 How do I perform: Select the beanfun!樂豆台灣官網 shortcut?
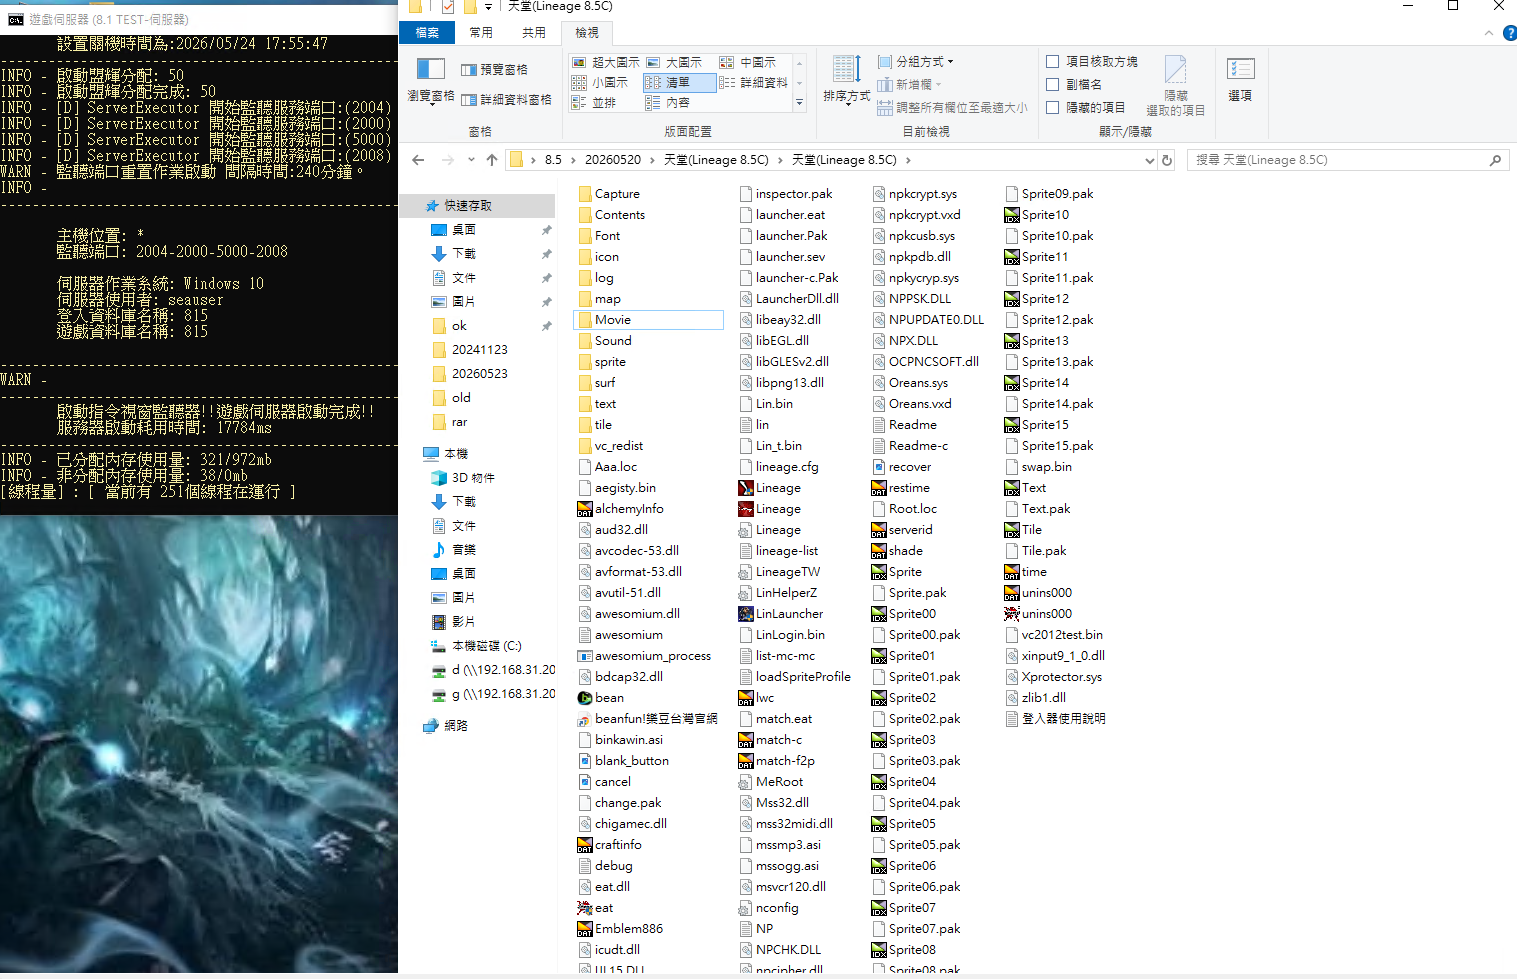pyautogui.click(x=648, y=719)
